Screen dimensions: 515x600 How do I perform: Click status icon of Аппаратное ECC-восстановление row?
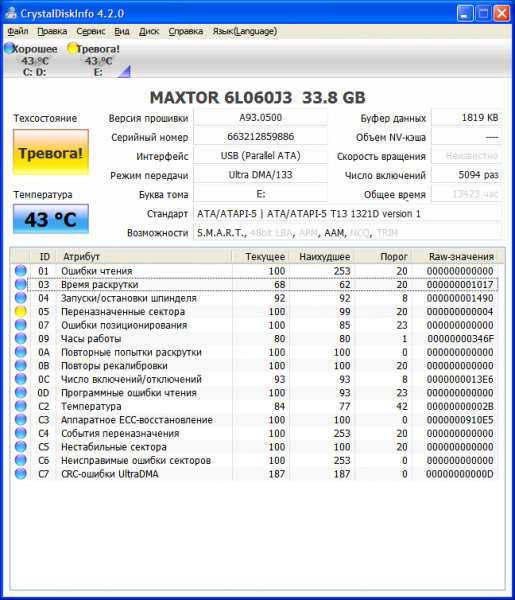pos(21,420)
